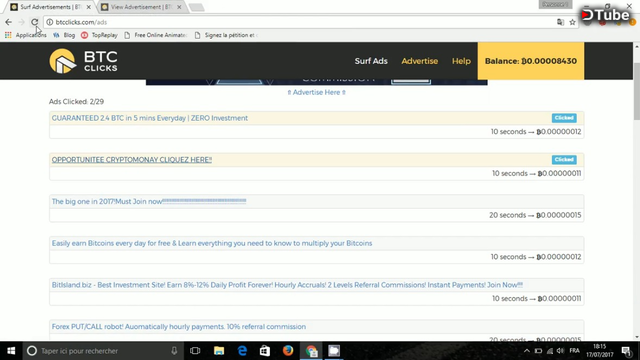Click Clicked badge on OPPORTUNITEE ad

click(x=564, y=160)
